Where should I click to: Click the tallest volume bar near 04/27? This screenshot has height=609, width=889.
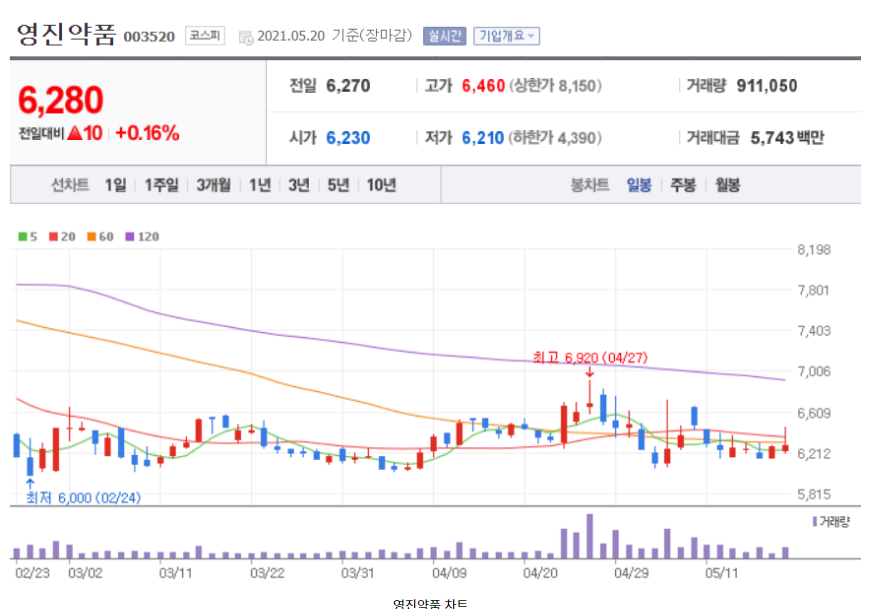[x=590, y=536]
